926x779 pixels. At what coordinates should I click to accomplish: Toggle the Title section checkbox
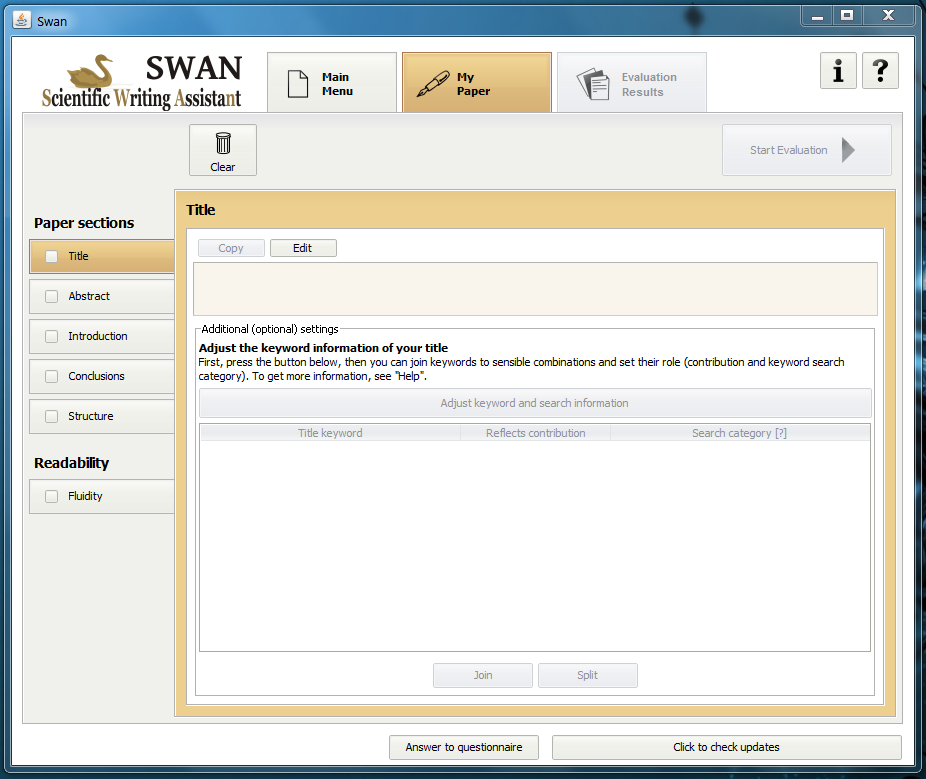pos(52,256)
